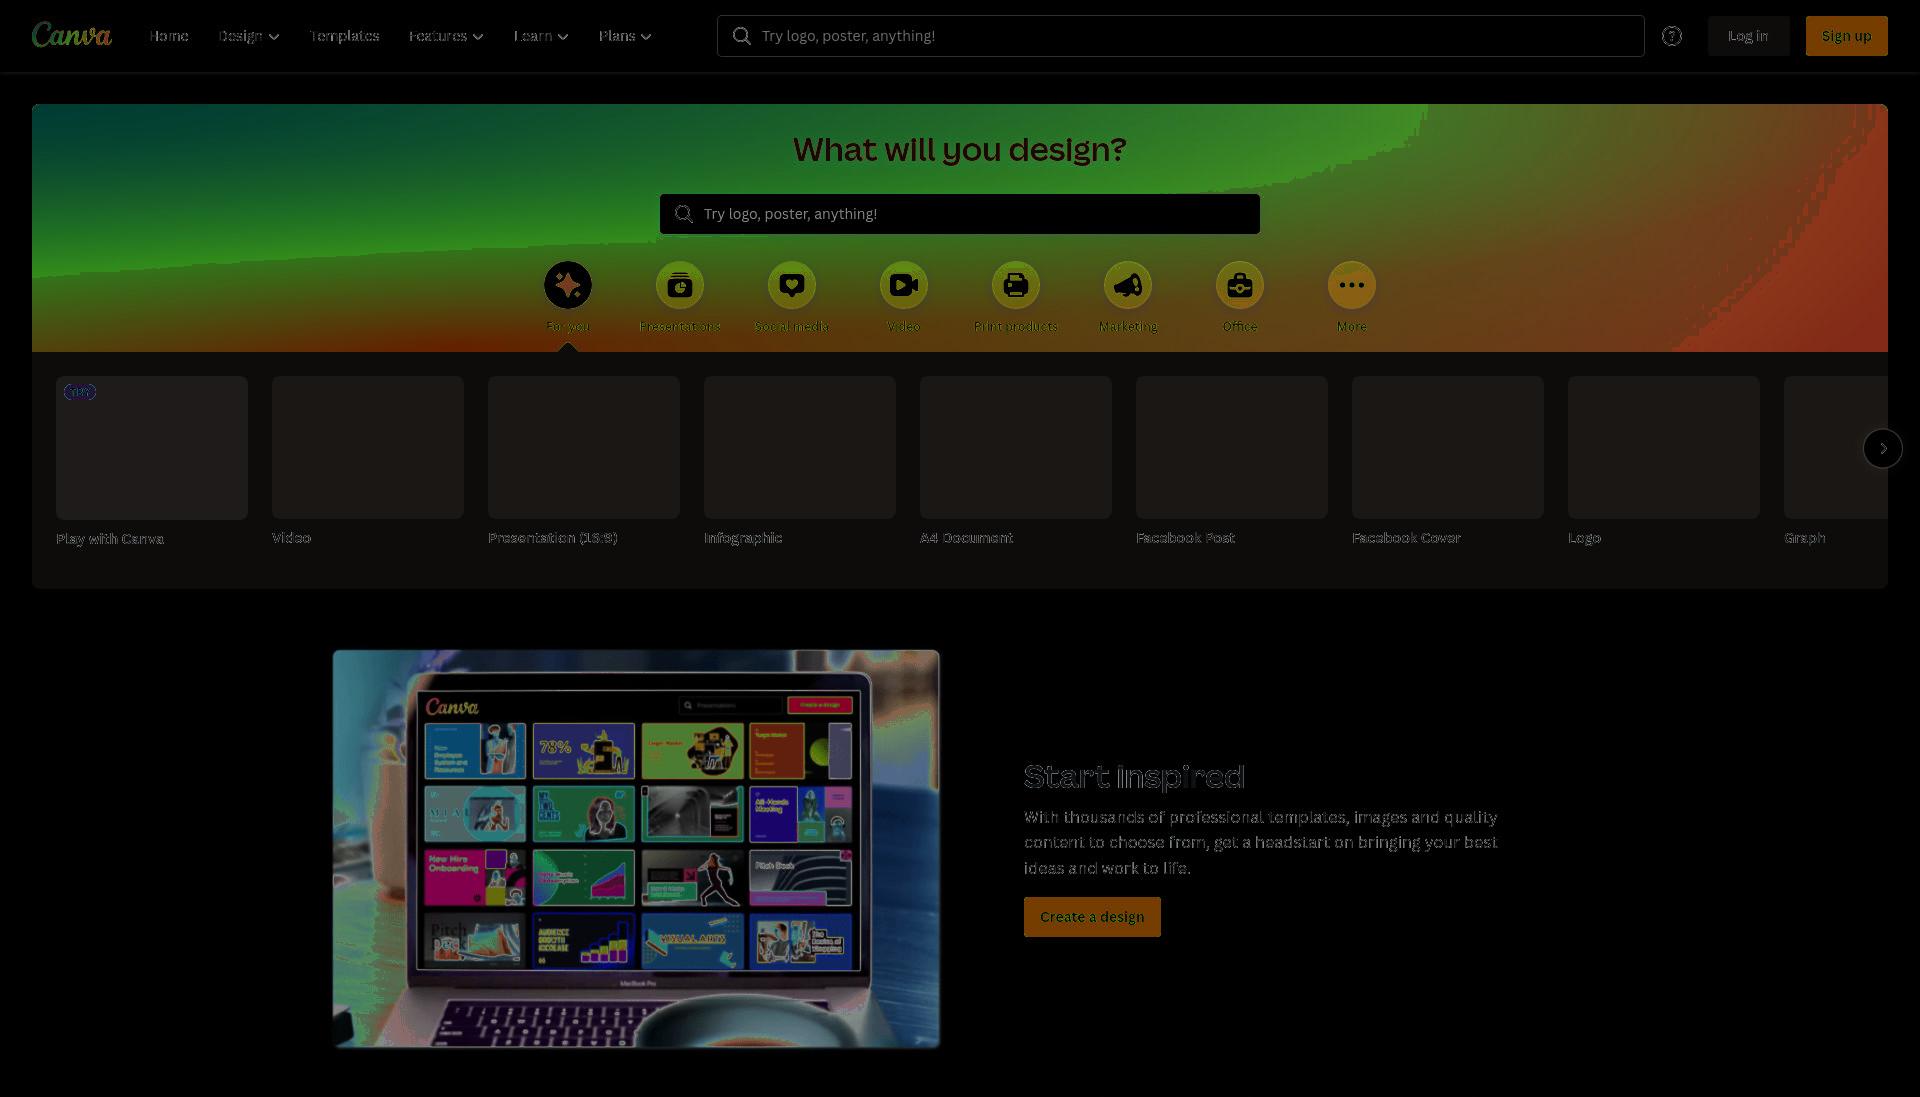Screen dimensions: 1920x1097
Task: Select the Social media heart icon
Action: pos(792,285)
